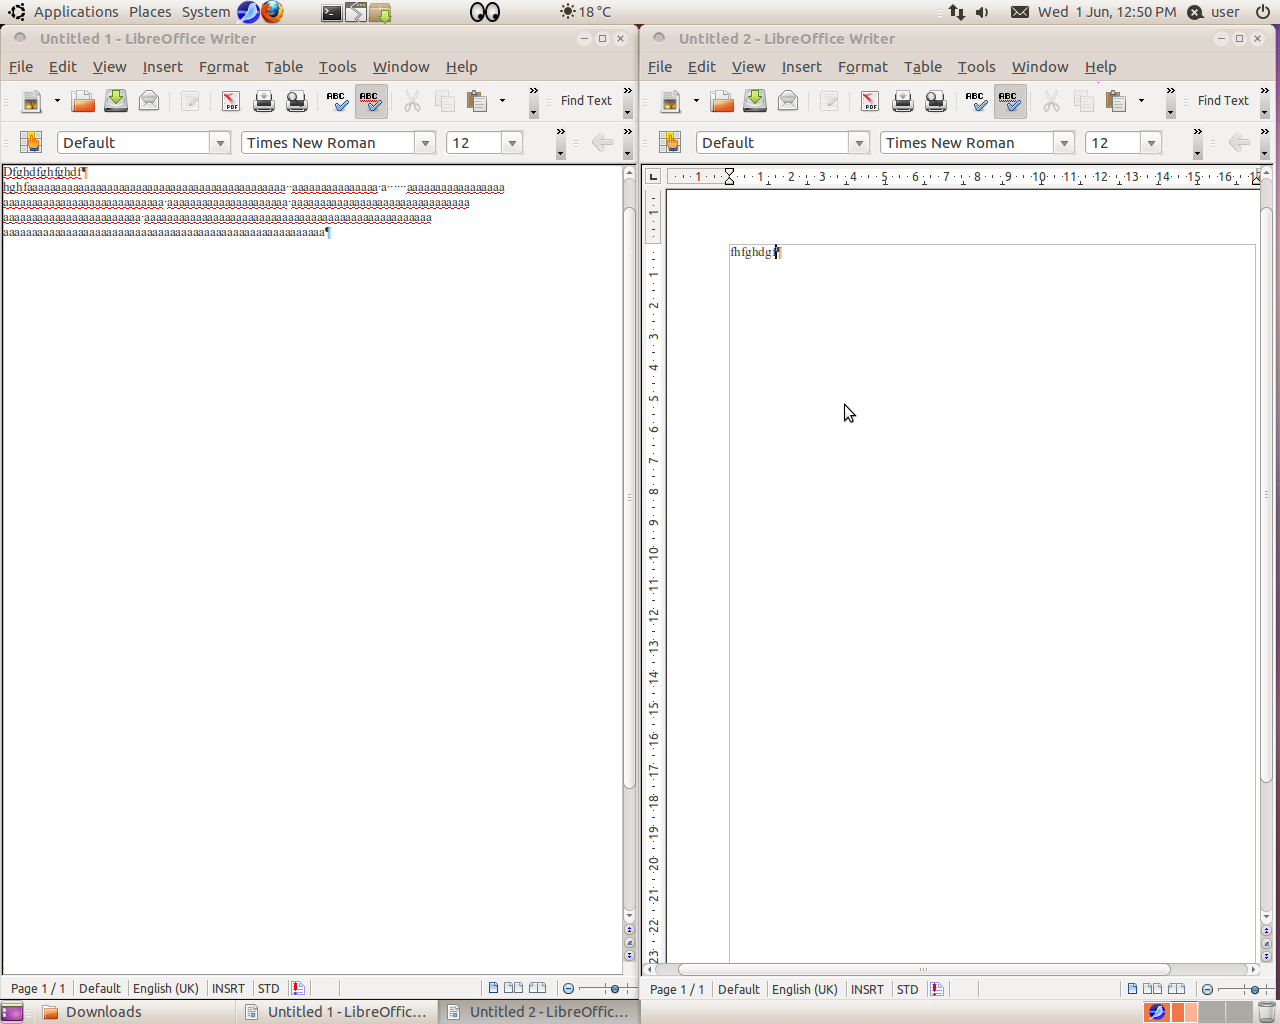Click the Save icon in Untitled 2 toolbar
Viewport: 1280px width, 1024px height.
[755, 101]
